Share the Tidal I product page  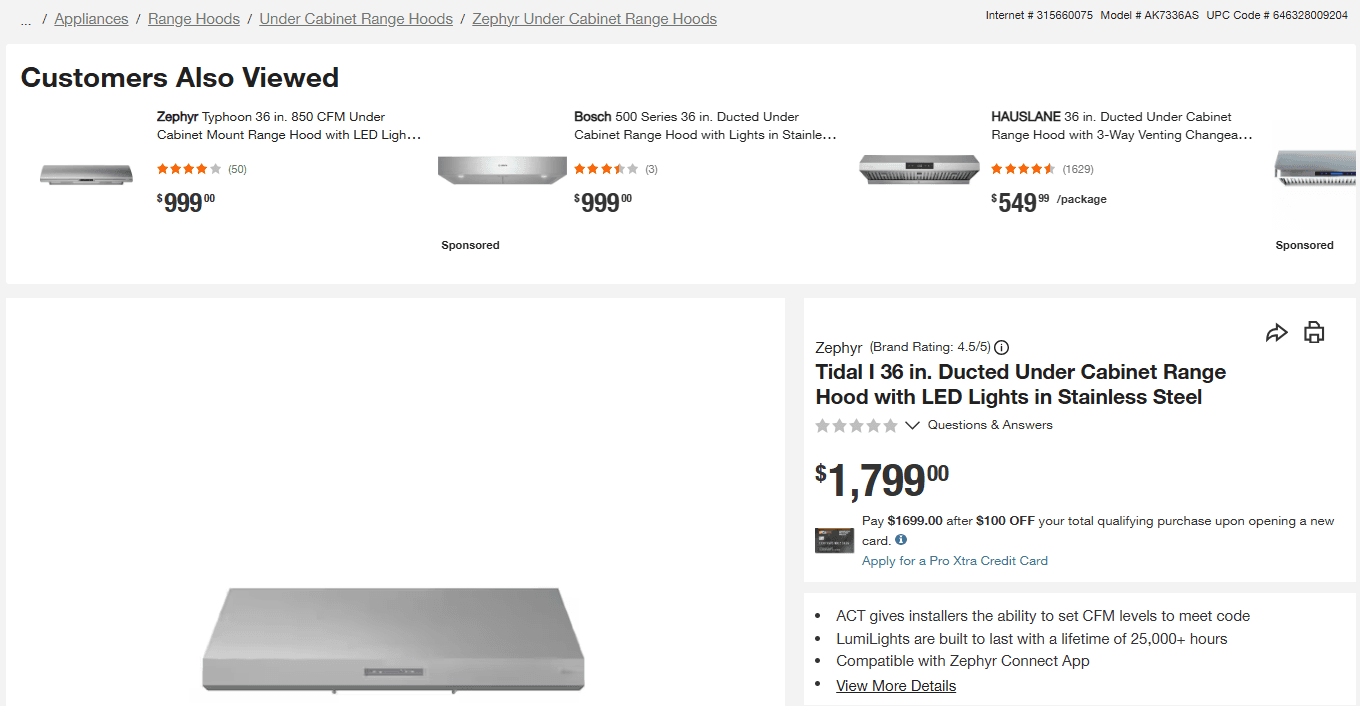(x=1276, y=332)
